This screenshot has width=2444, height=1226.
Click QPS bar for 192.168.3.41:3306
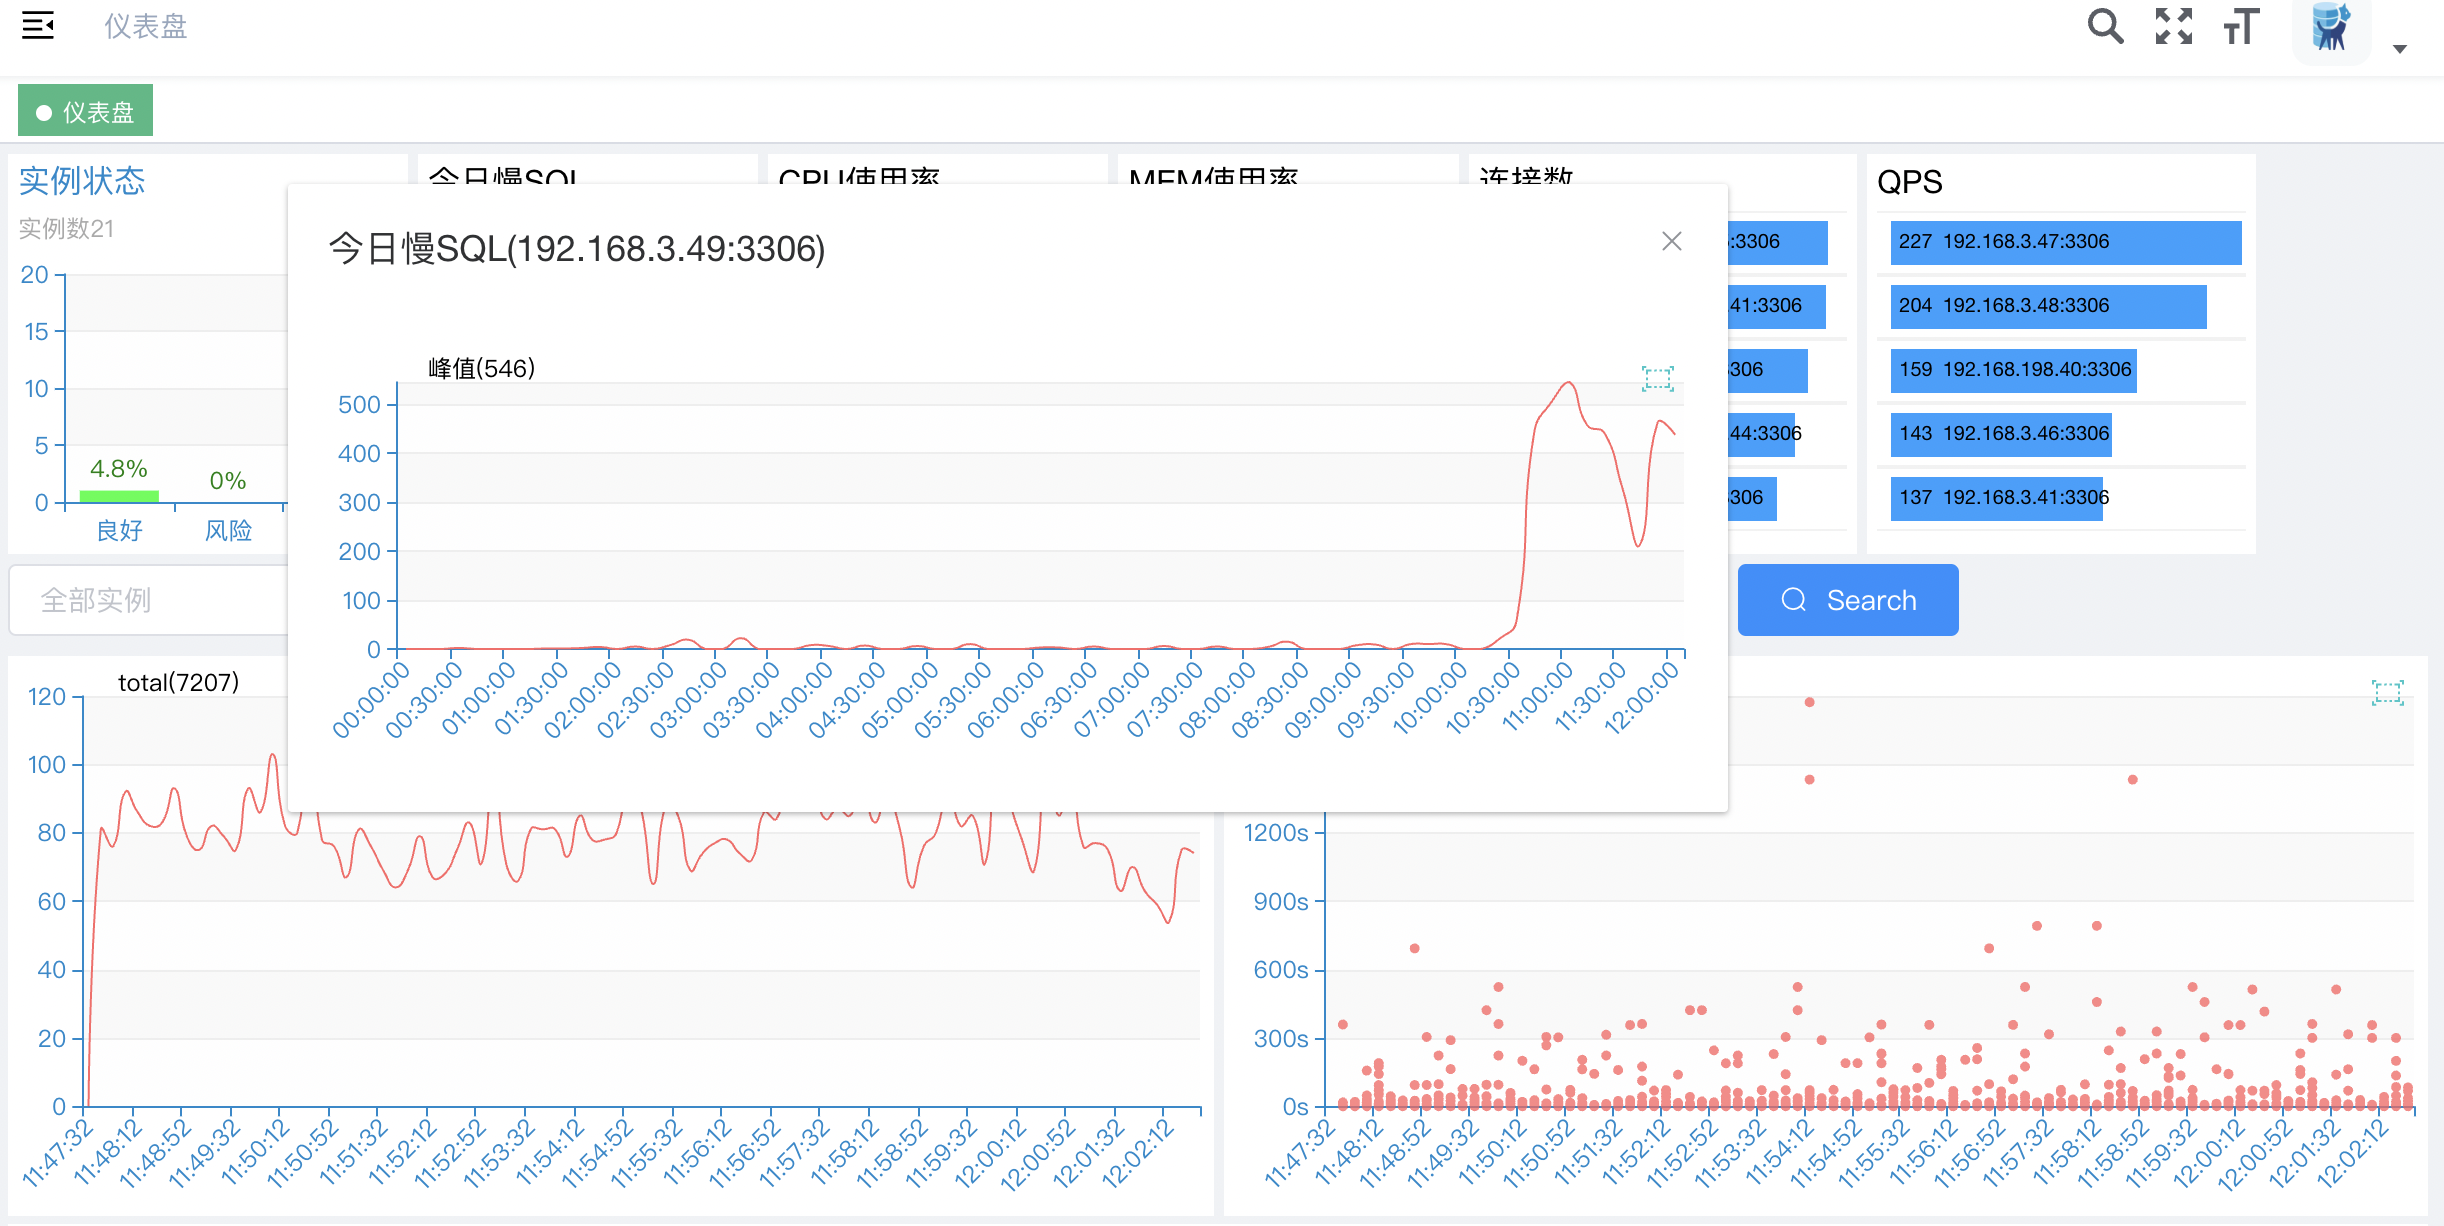(x=1996, y=498)
